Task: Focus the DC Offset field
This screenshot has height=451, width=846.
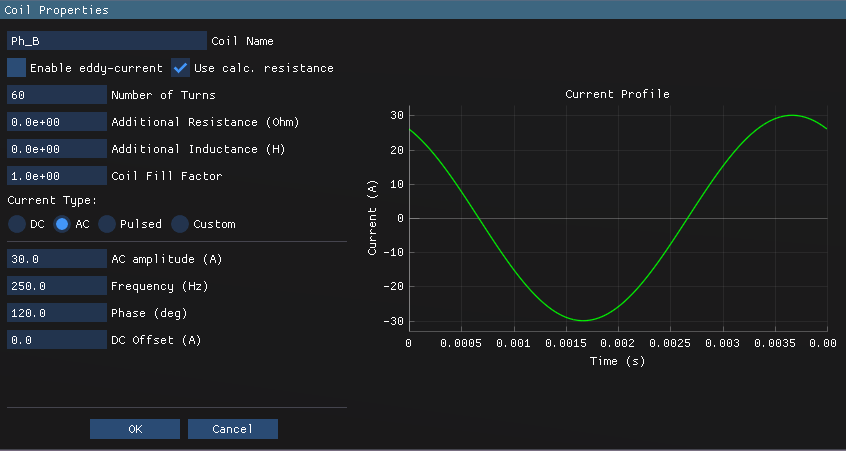Action: pos(56,340)
